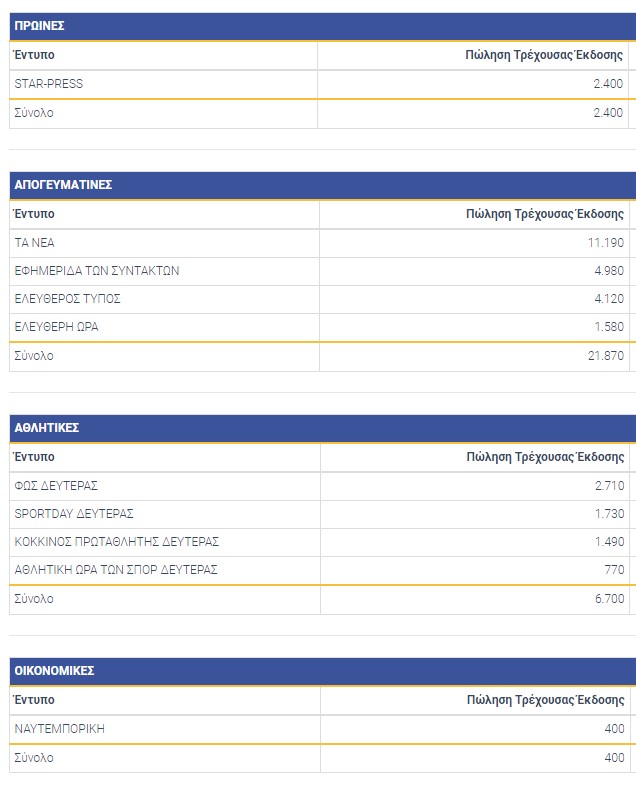
Task: Click the STAR-PRESS newspaper entry
Action: click(x=49, y=84)
